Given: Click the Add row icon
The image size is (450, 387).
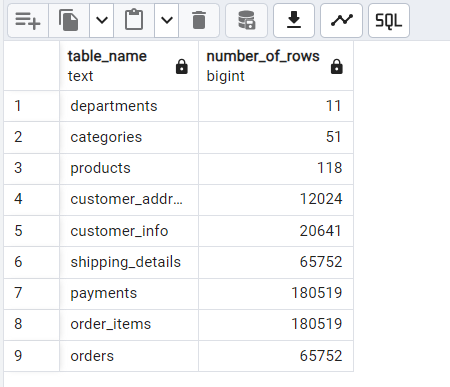Looking at the screenshot, I should (x=28, y=21).
